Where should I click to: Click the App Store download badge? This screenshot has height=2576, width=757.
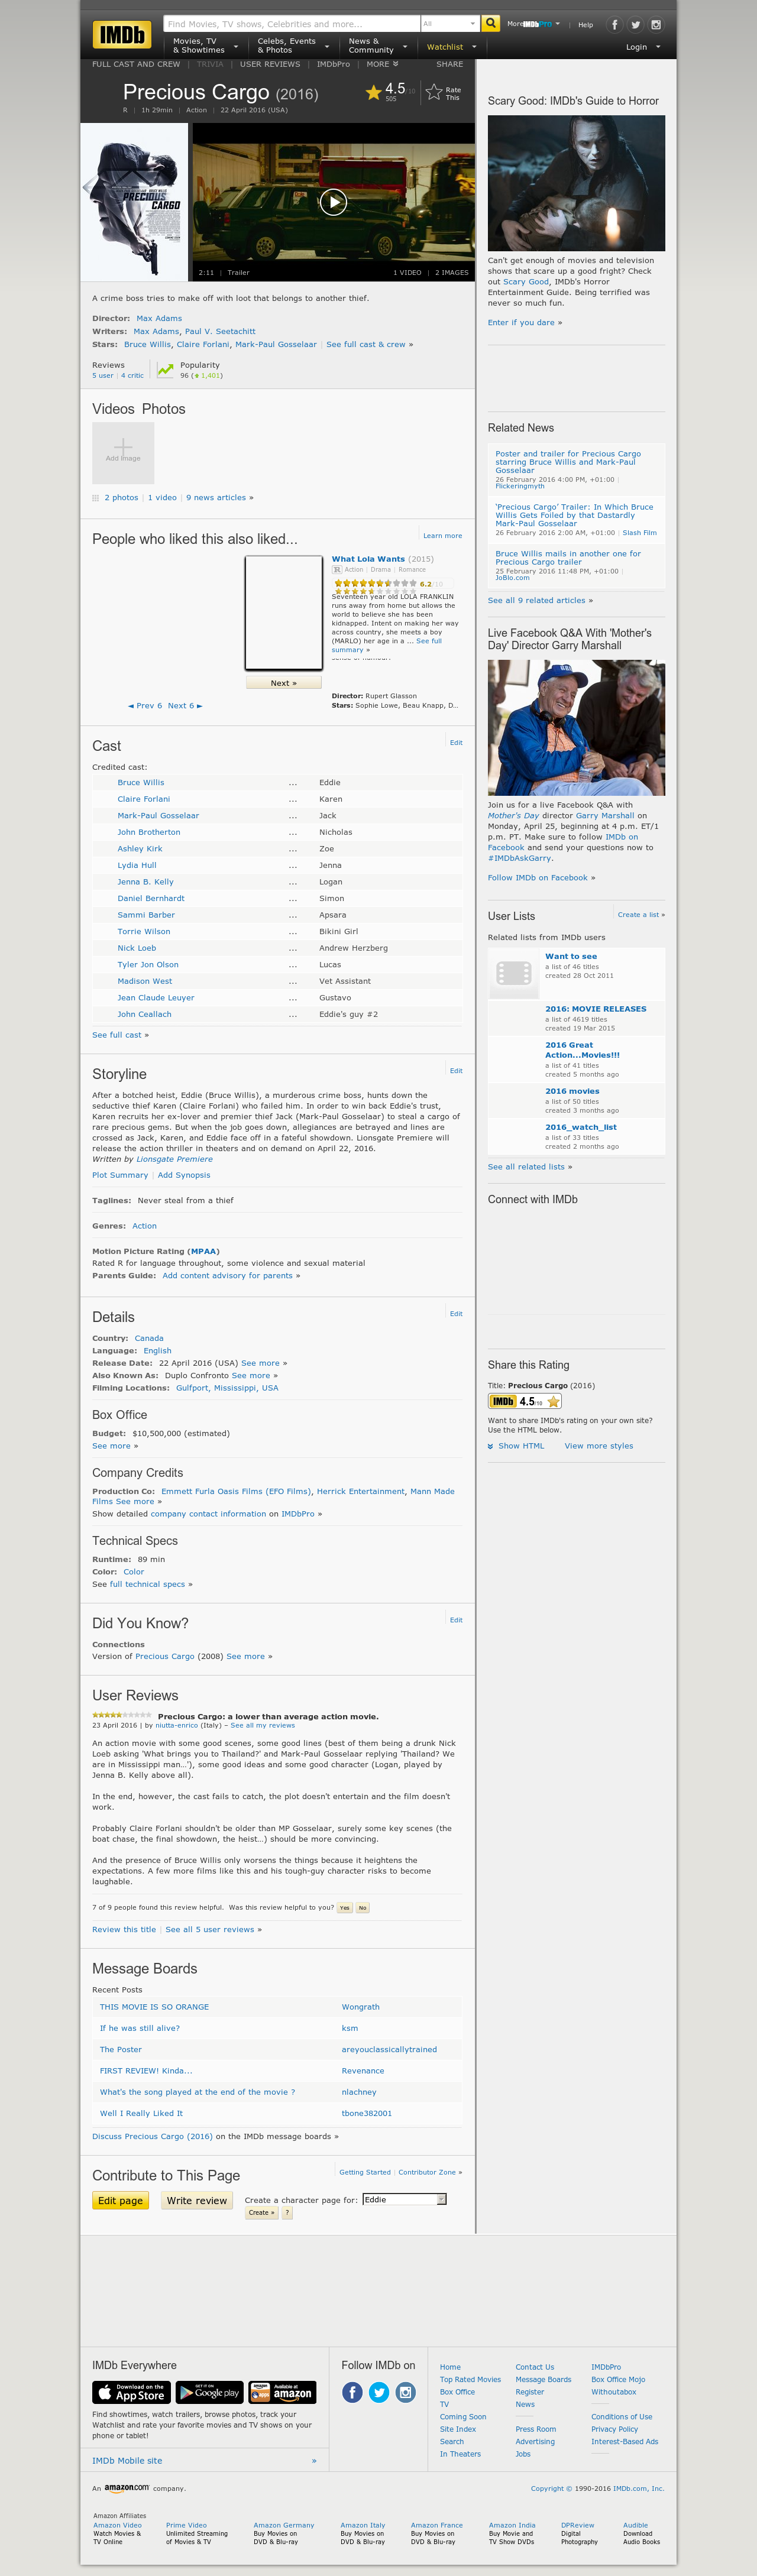[x=132, y=2392]
